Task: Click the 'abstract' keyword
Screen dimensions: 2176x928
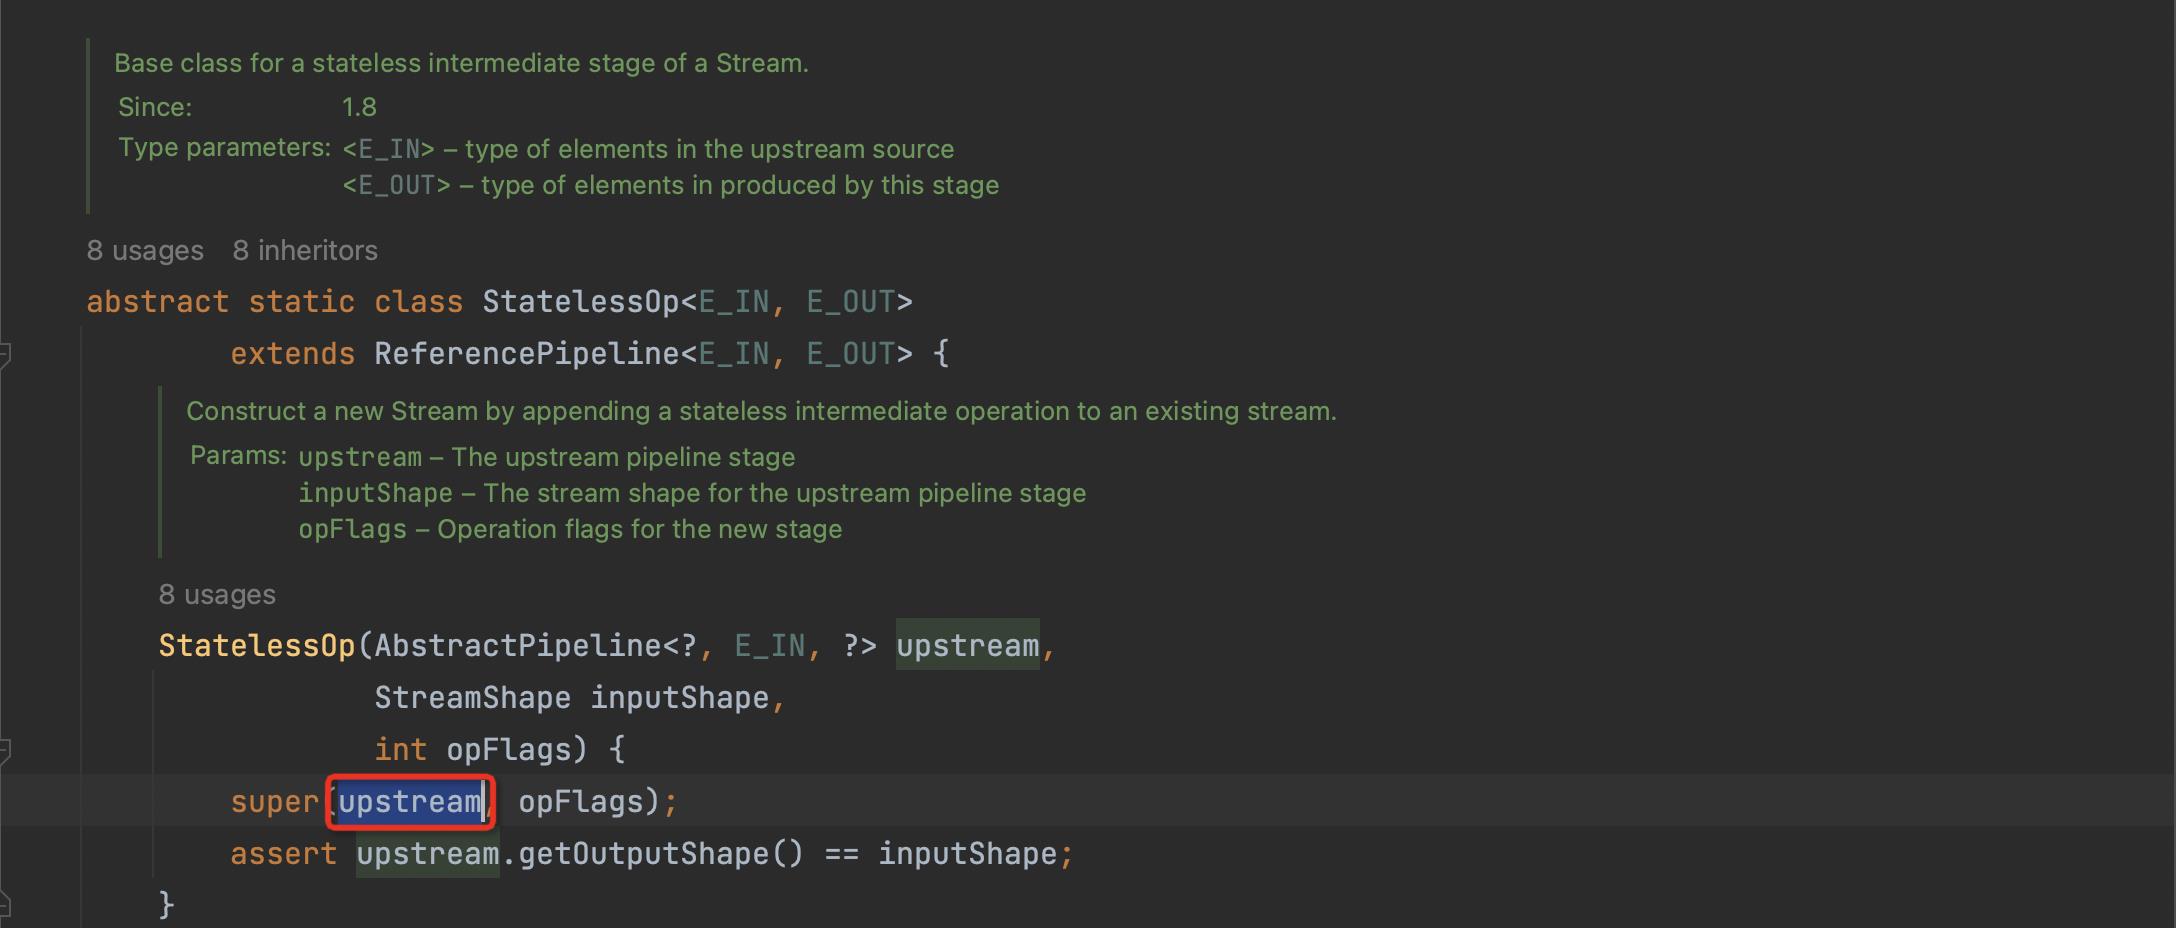Action: point(157,302)
